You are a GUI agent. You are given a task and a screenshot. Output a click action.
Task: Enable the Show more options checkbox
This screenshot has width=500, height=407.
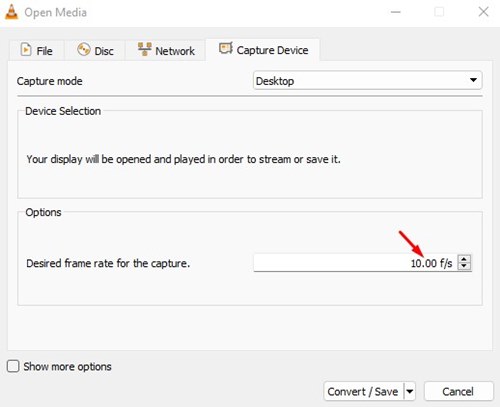[x=13, y=366]
